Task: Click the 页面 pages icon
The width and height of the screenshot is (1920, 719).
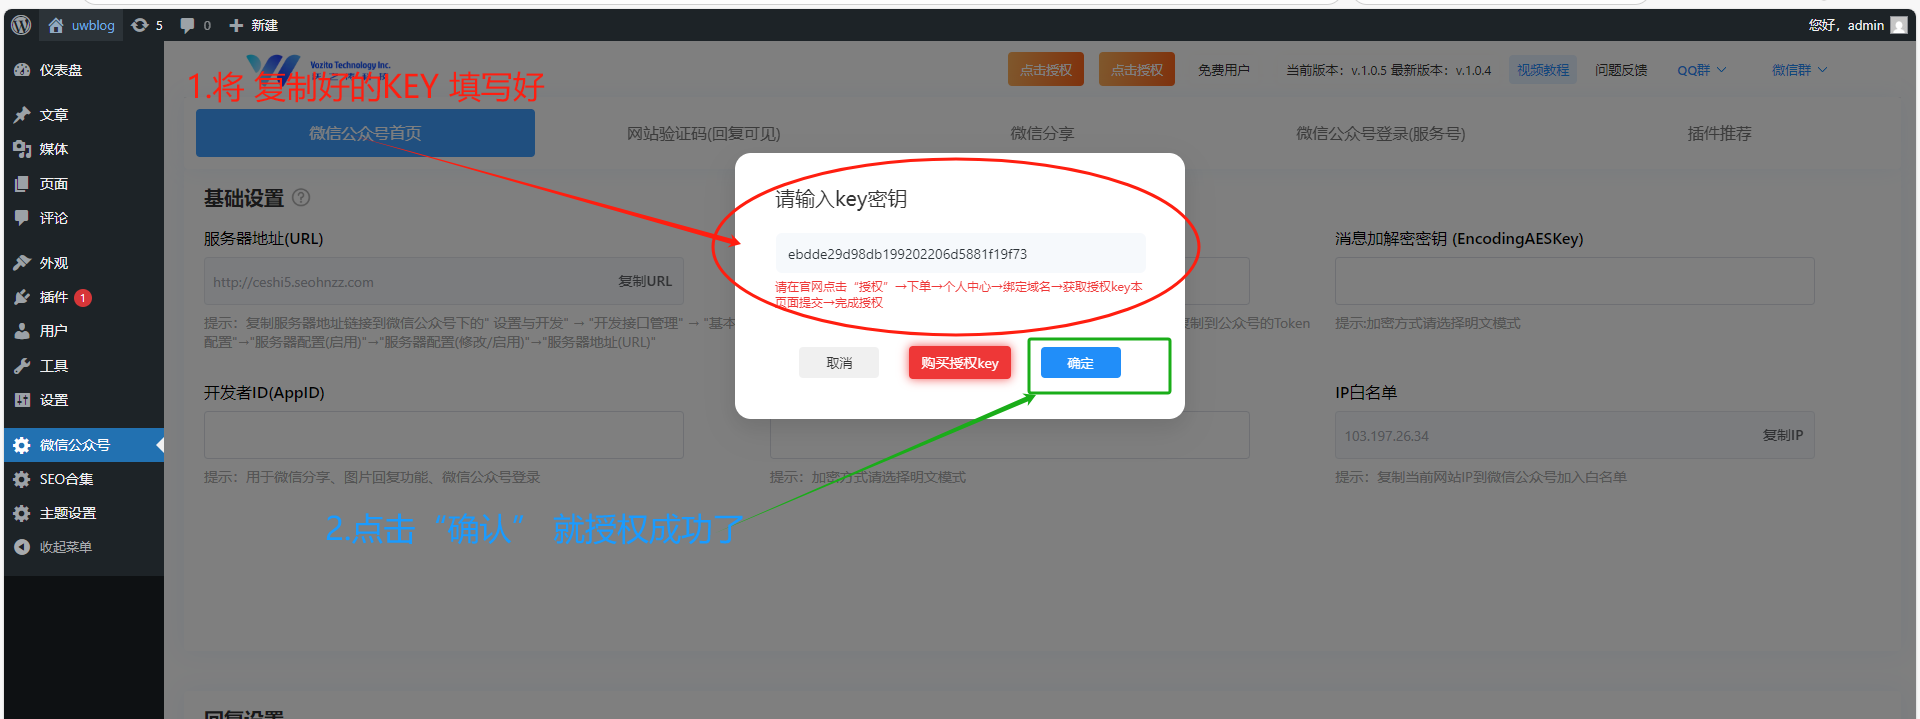Action: [22, 184]
